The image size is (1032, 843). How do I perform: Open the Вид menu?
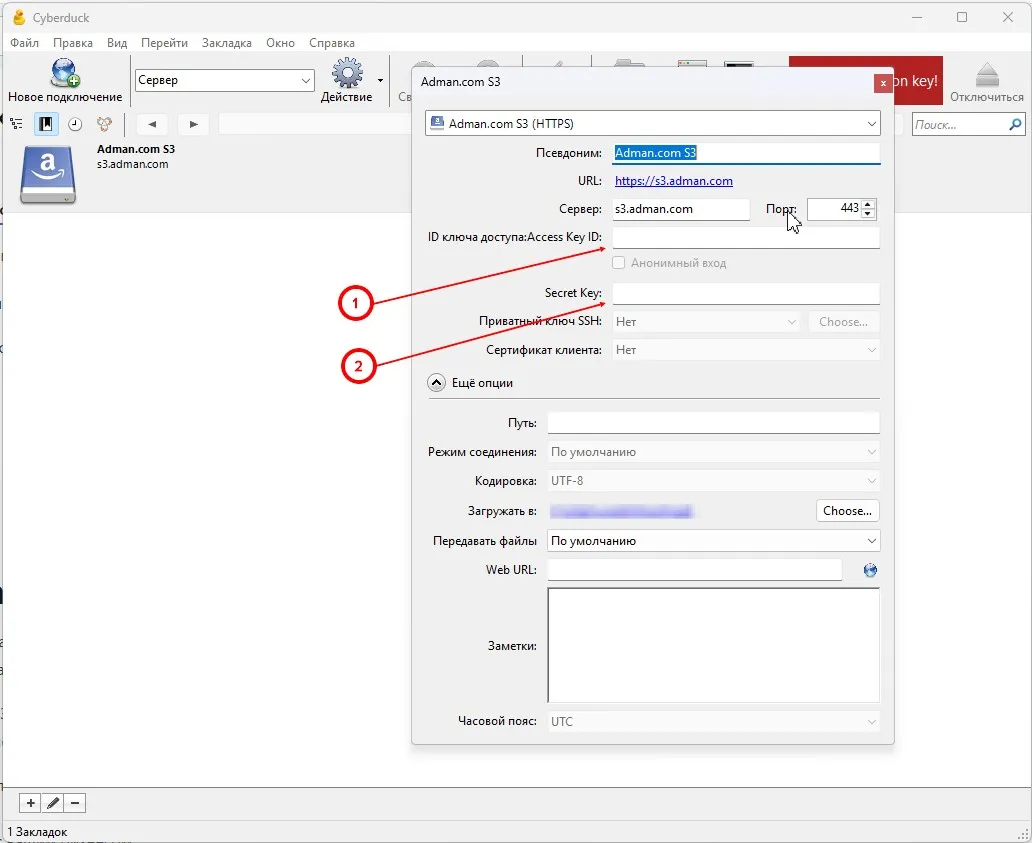coord(116,43)
